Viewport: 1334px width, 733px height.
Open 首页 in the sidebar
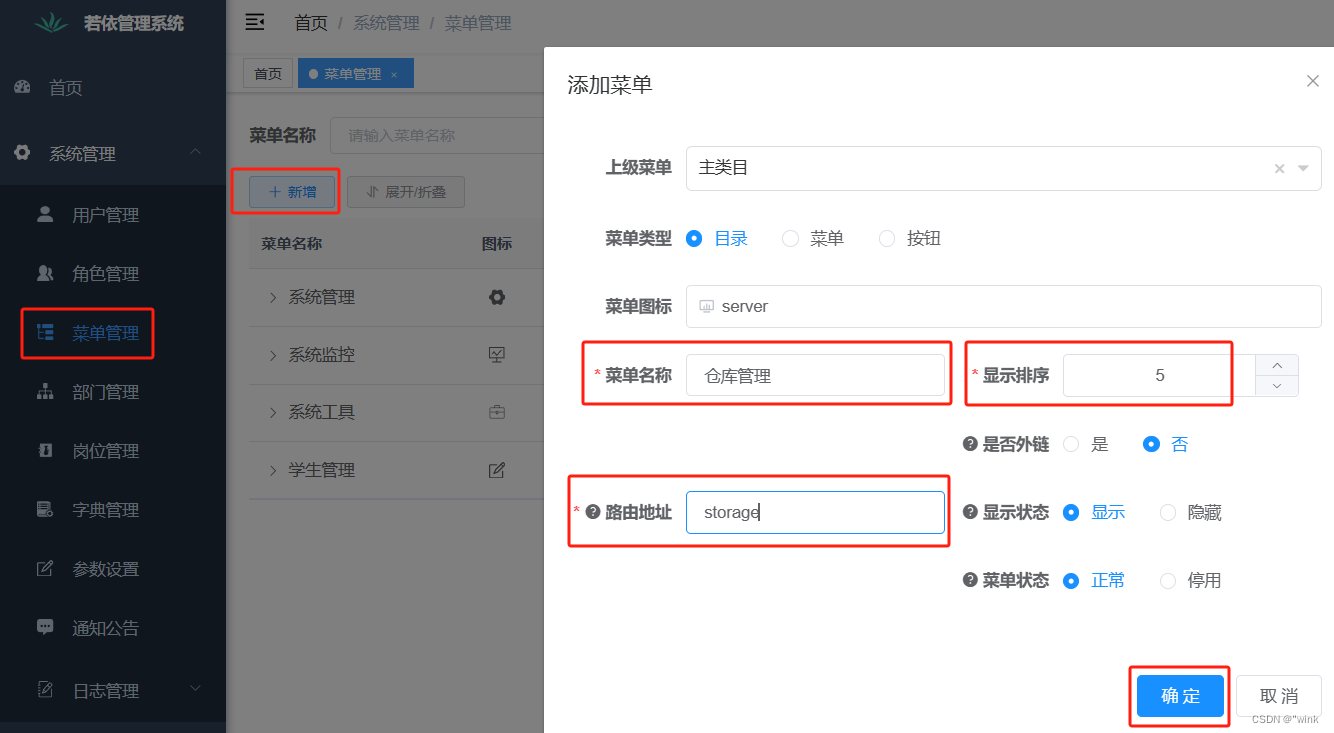pos(113,88)
